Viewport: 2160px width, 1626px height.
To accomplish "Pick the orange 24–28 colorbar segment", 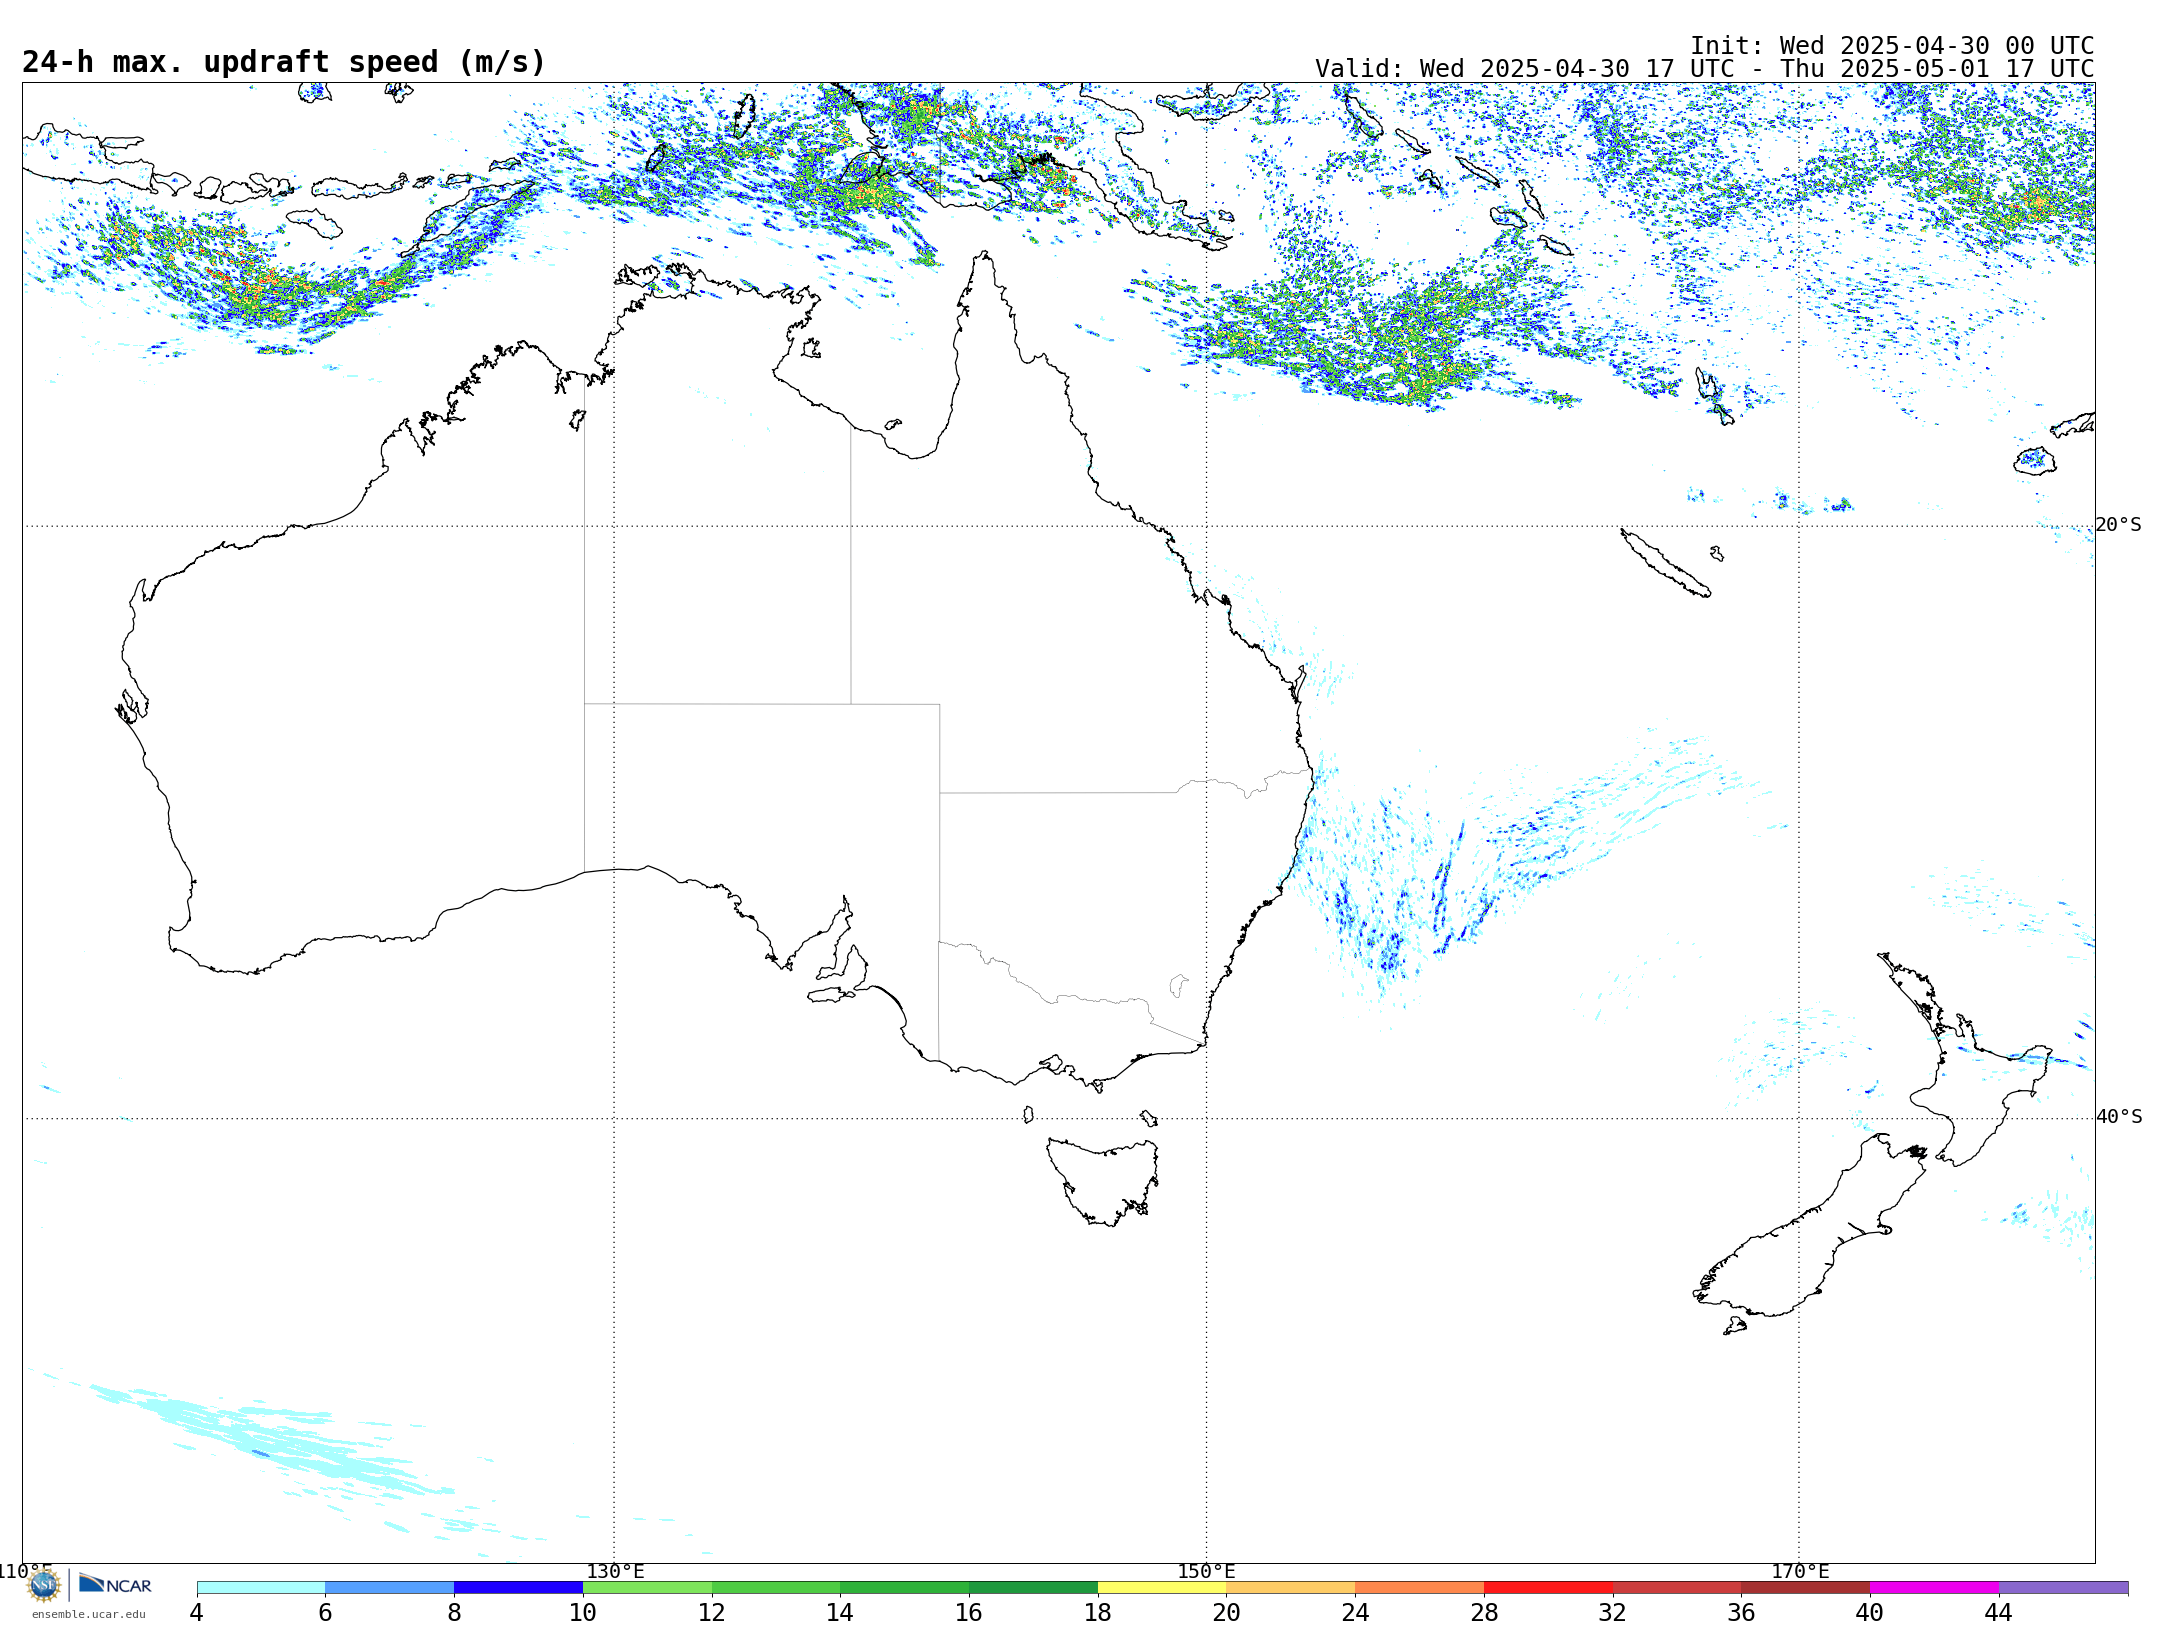I will click(x=1419, y=1588).
